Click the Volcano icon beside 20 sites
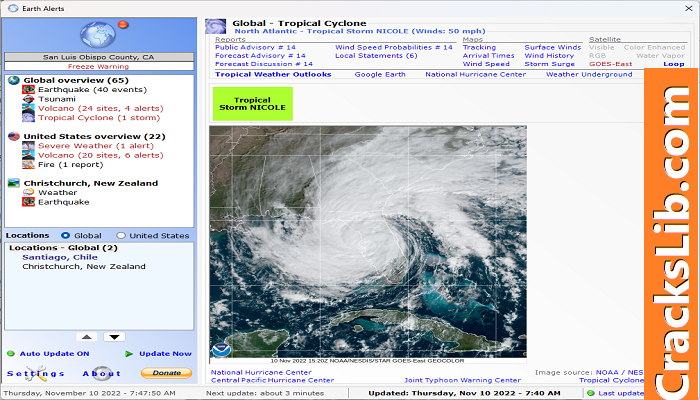The height and width of the screenshot is (400, 700). point(29,155)
